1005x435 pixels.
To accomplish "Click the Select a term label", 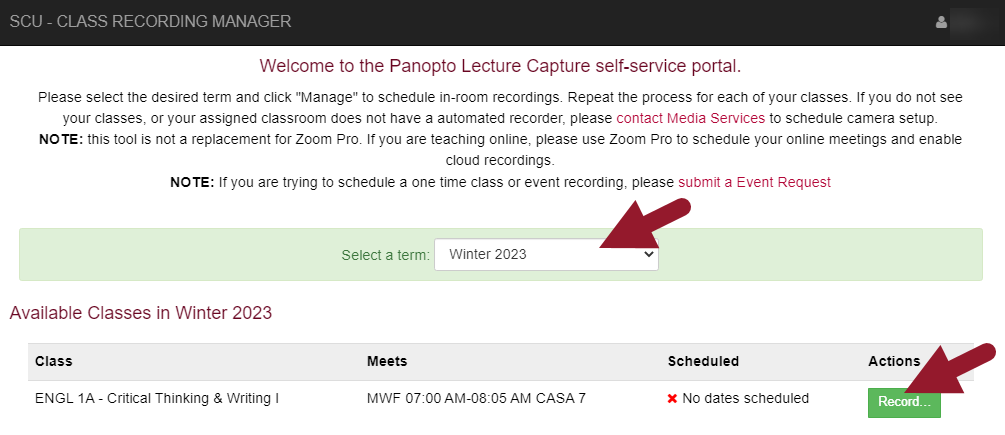I will (x=385, y=255).
